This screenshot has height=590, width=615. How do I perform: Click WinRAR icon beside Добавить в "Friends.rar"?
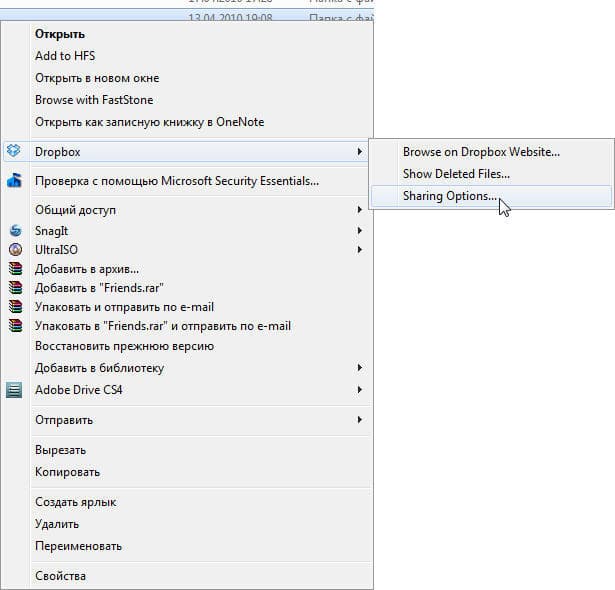tap(16, 288)
